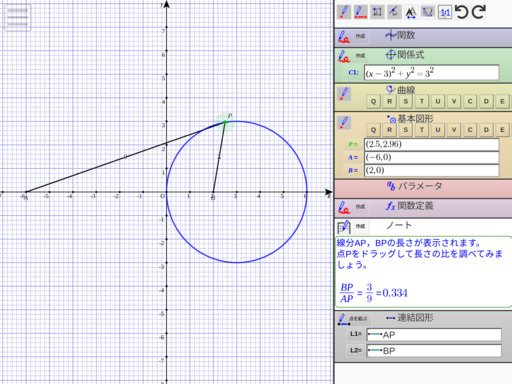Click the Q button in 曲線 row

(373, 101)
